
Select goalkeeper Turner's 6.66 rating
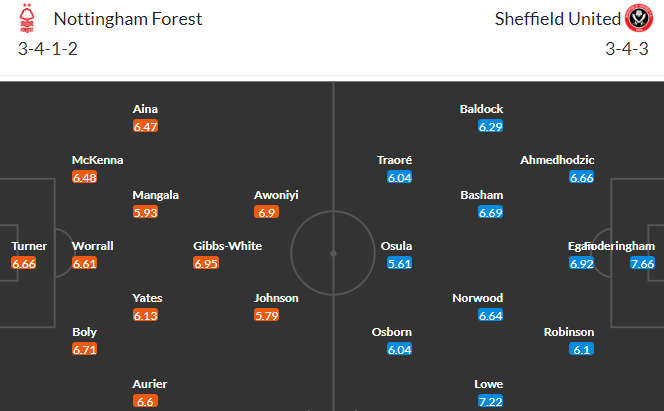24,263
